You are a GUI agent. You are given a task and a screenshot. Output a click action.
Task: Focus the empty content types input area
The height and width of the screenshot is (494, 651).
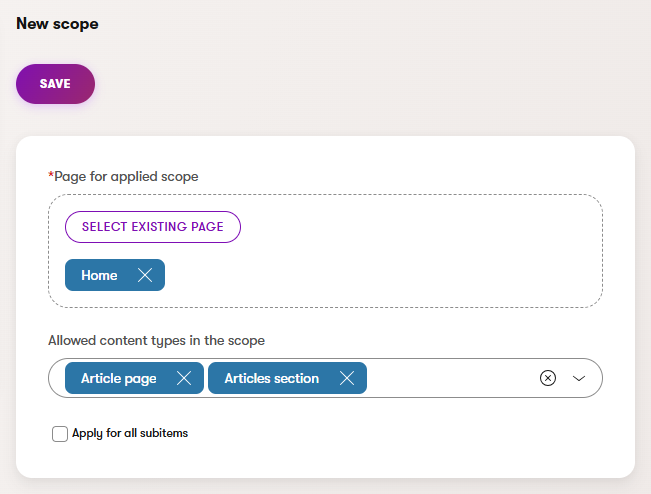pos(450,378)
